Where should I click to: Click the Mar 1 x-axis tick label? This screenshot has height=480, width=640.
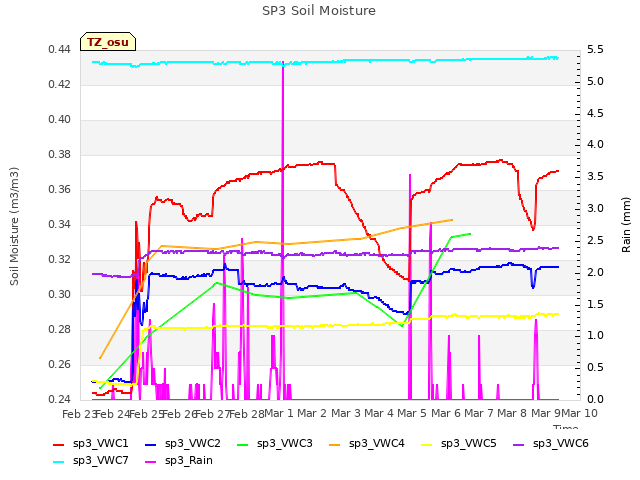(279, 414)
